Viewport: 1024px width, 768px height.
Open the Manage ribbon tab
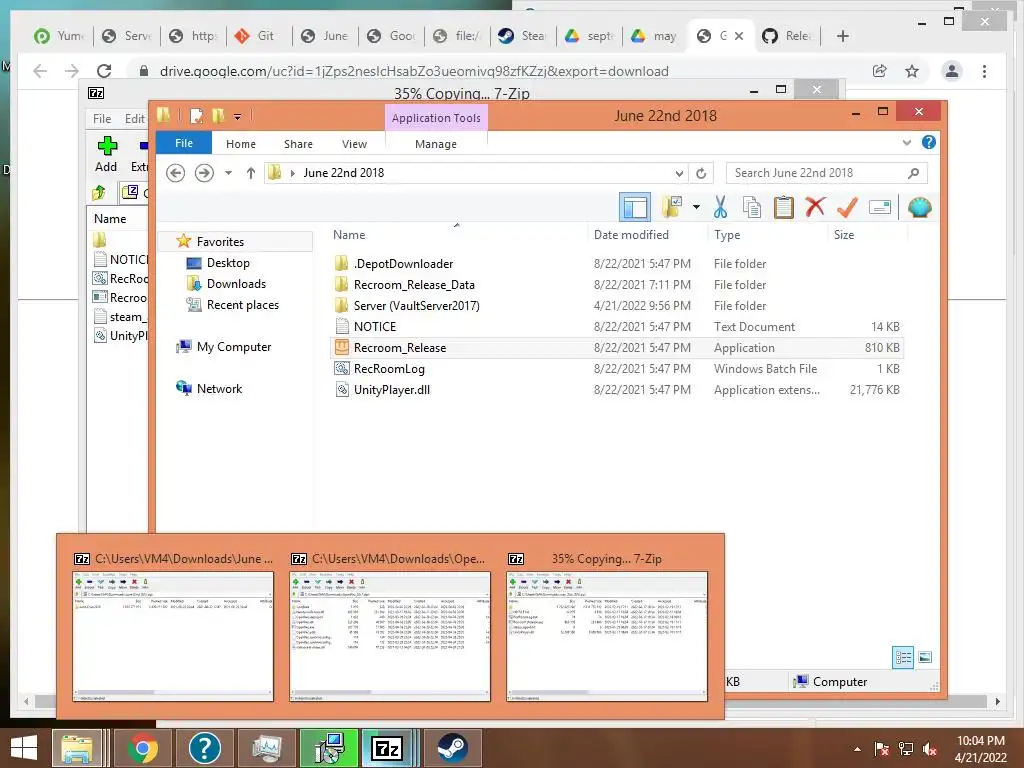pyautogui.click(x=436, y=144)
